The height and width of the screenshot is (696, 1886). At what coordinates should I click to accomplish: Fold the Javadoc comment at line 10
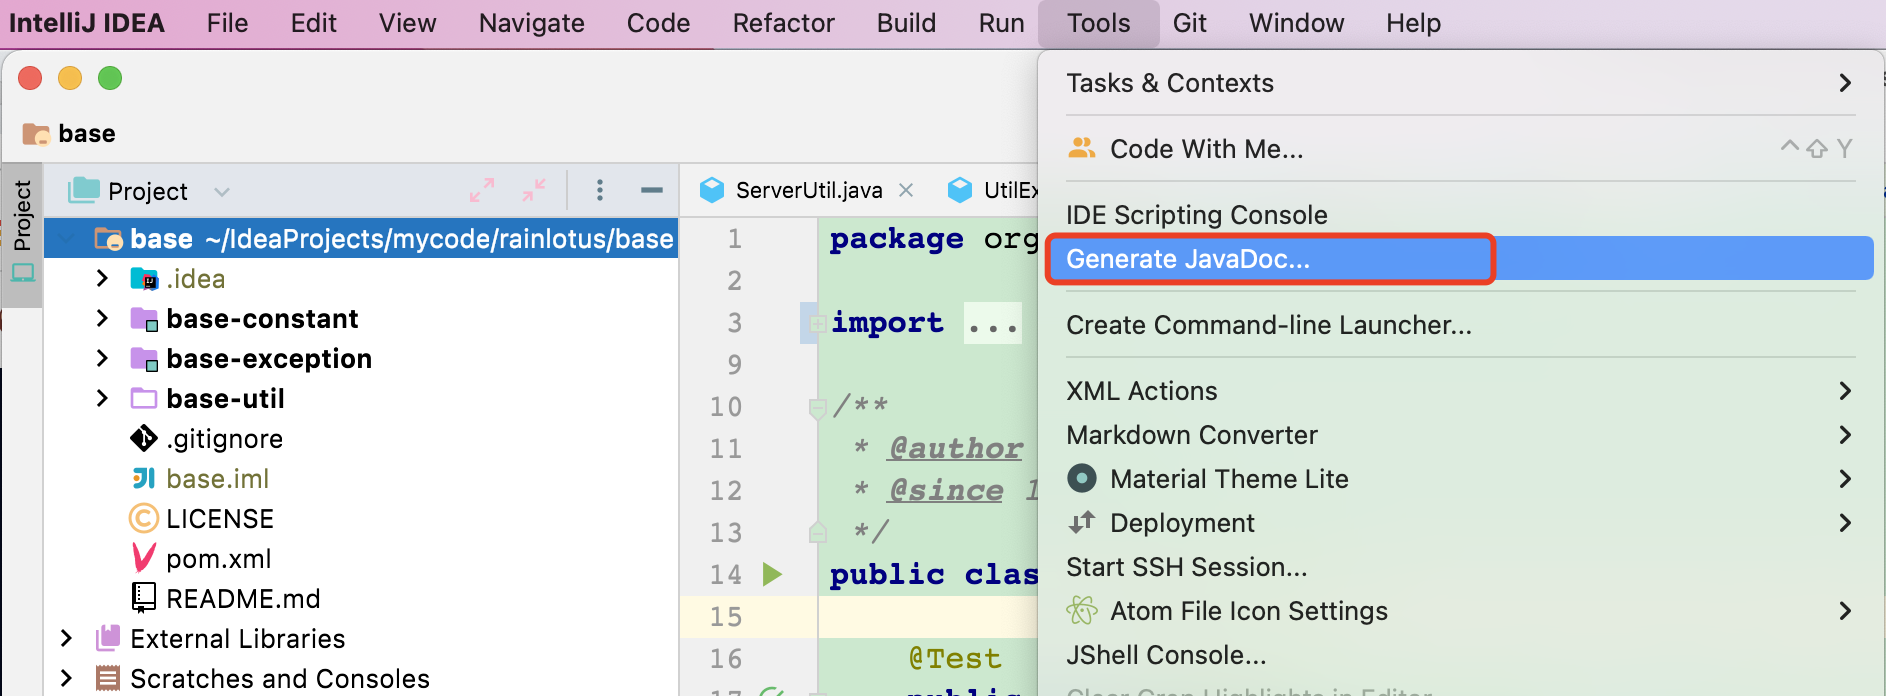(x=818, y=407)
